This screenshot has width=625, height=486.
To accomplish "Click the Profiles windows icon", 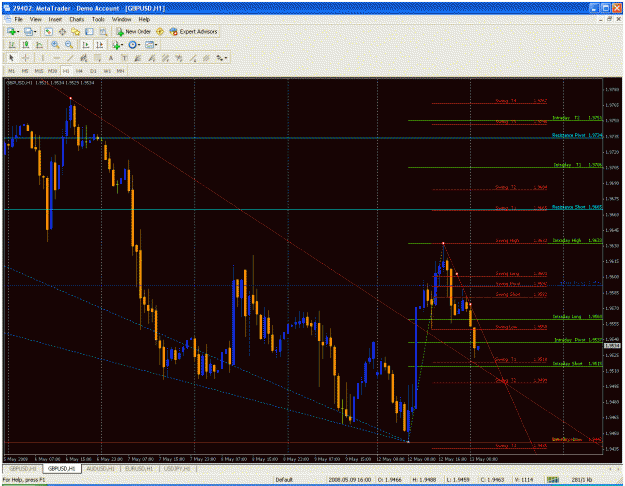I will (x=28, y=31).
